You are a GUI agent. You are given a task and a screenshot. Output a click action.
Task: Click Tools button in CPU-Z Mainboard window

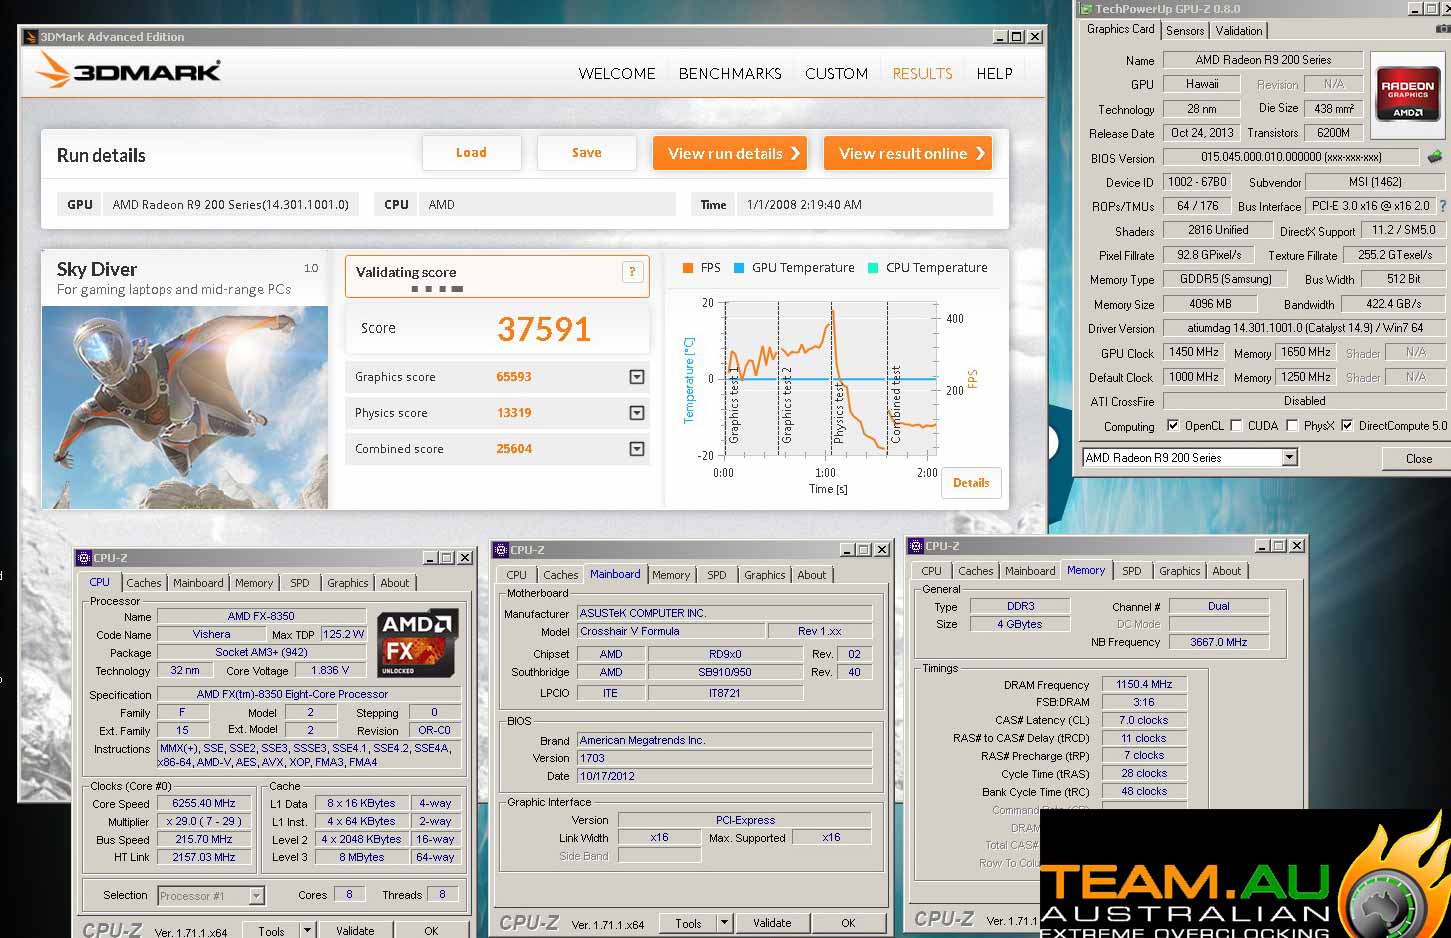688,923
